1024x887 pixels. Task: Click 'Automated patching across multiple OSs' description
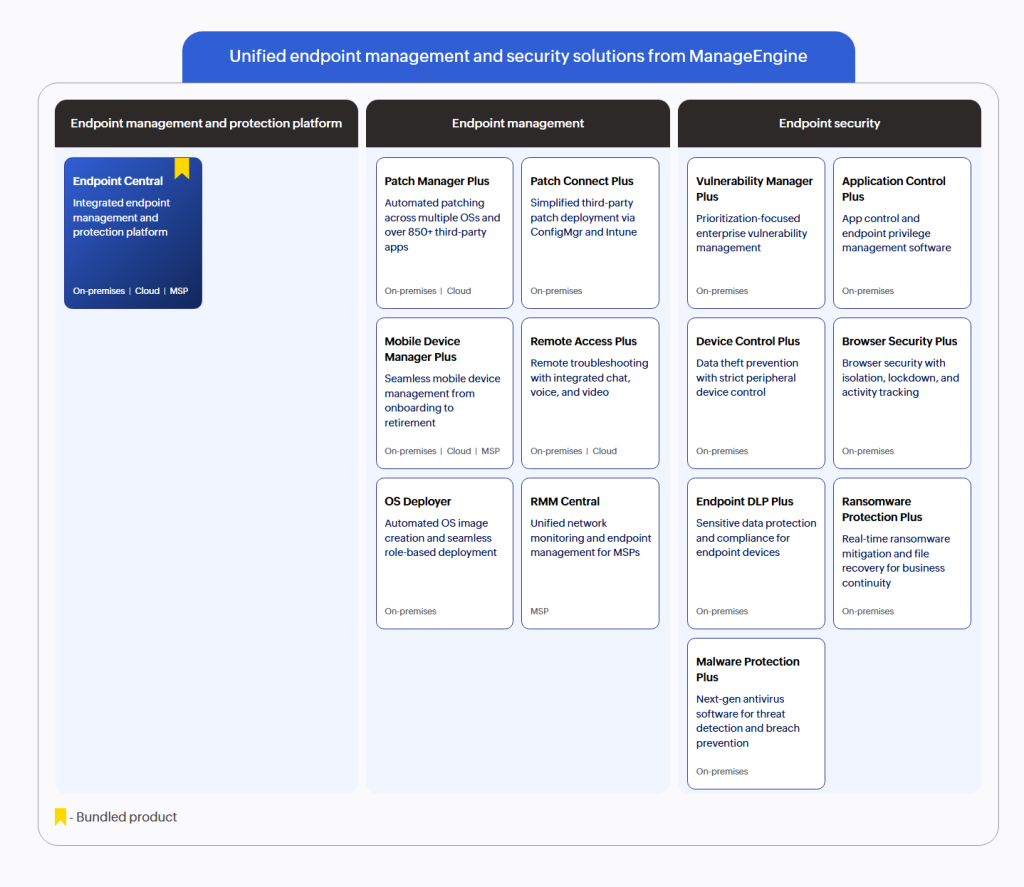(442, 225)
